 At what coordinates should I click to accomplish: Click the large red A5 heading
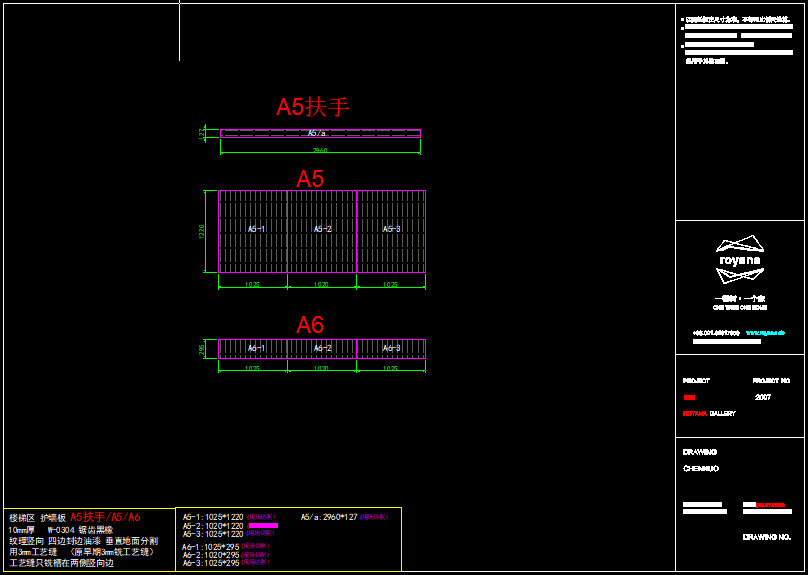click(310, 179)
